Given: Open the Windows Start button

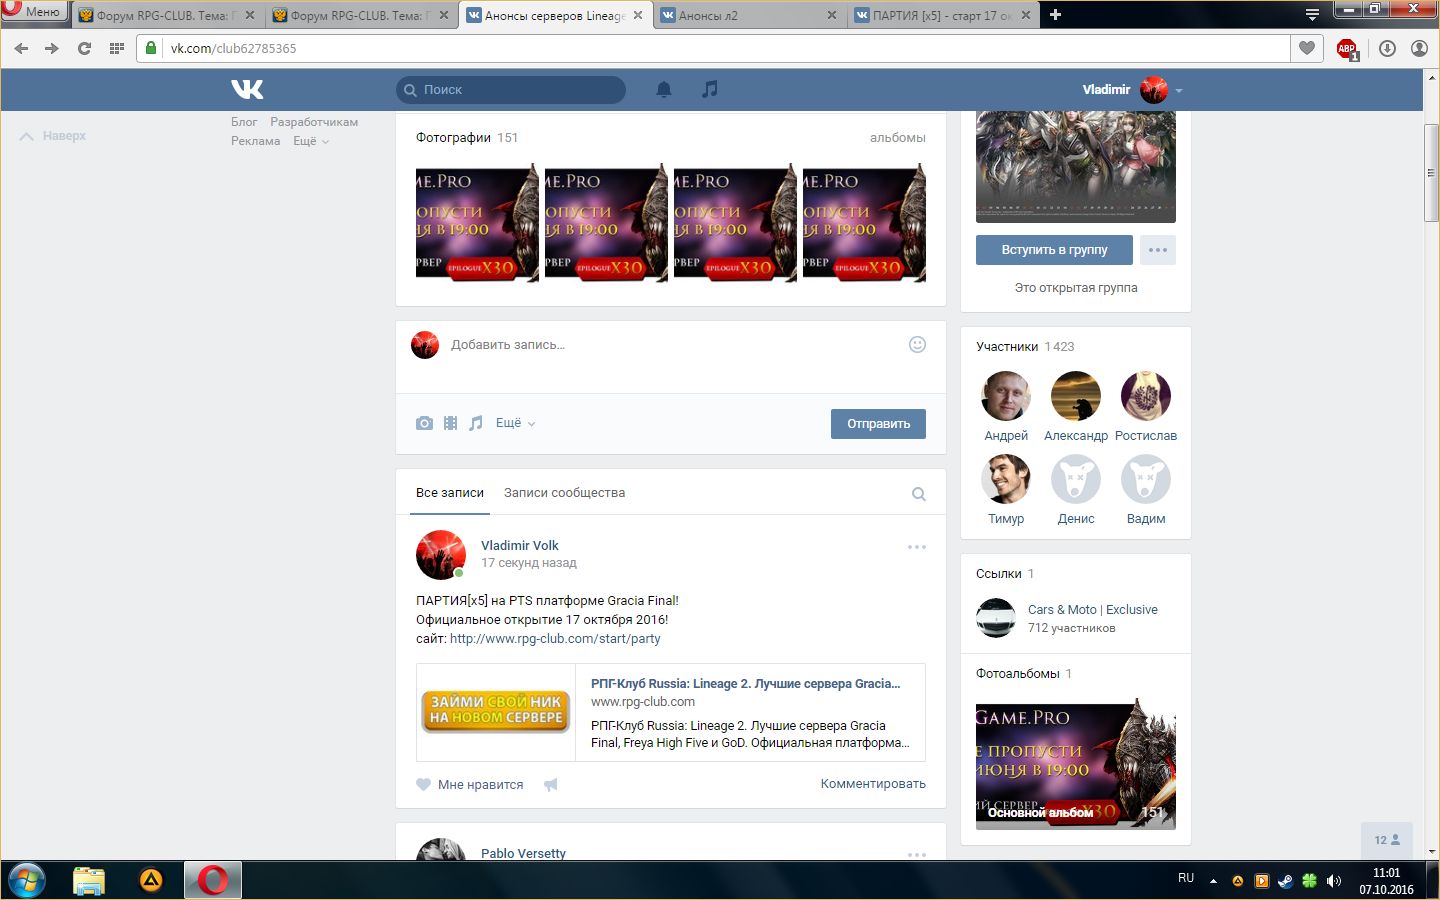Looking at the screenshot, I should [26, 880].
